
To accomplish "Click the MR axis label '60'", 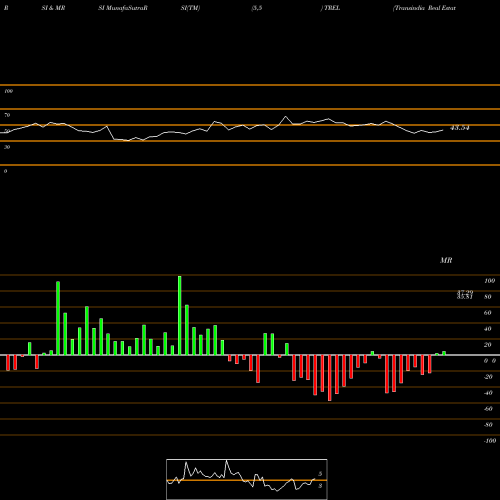I will coord(488,313).
